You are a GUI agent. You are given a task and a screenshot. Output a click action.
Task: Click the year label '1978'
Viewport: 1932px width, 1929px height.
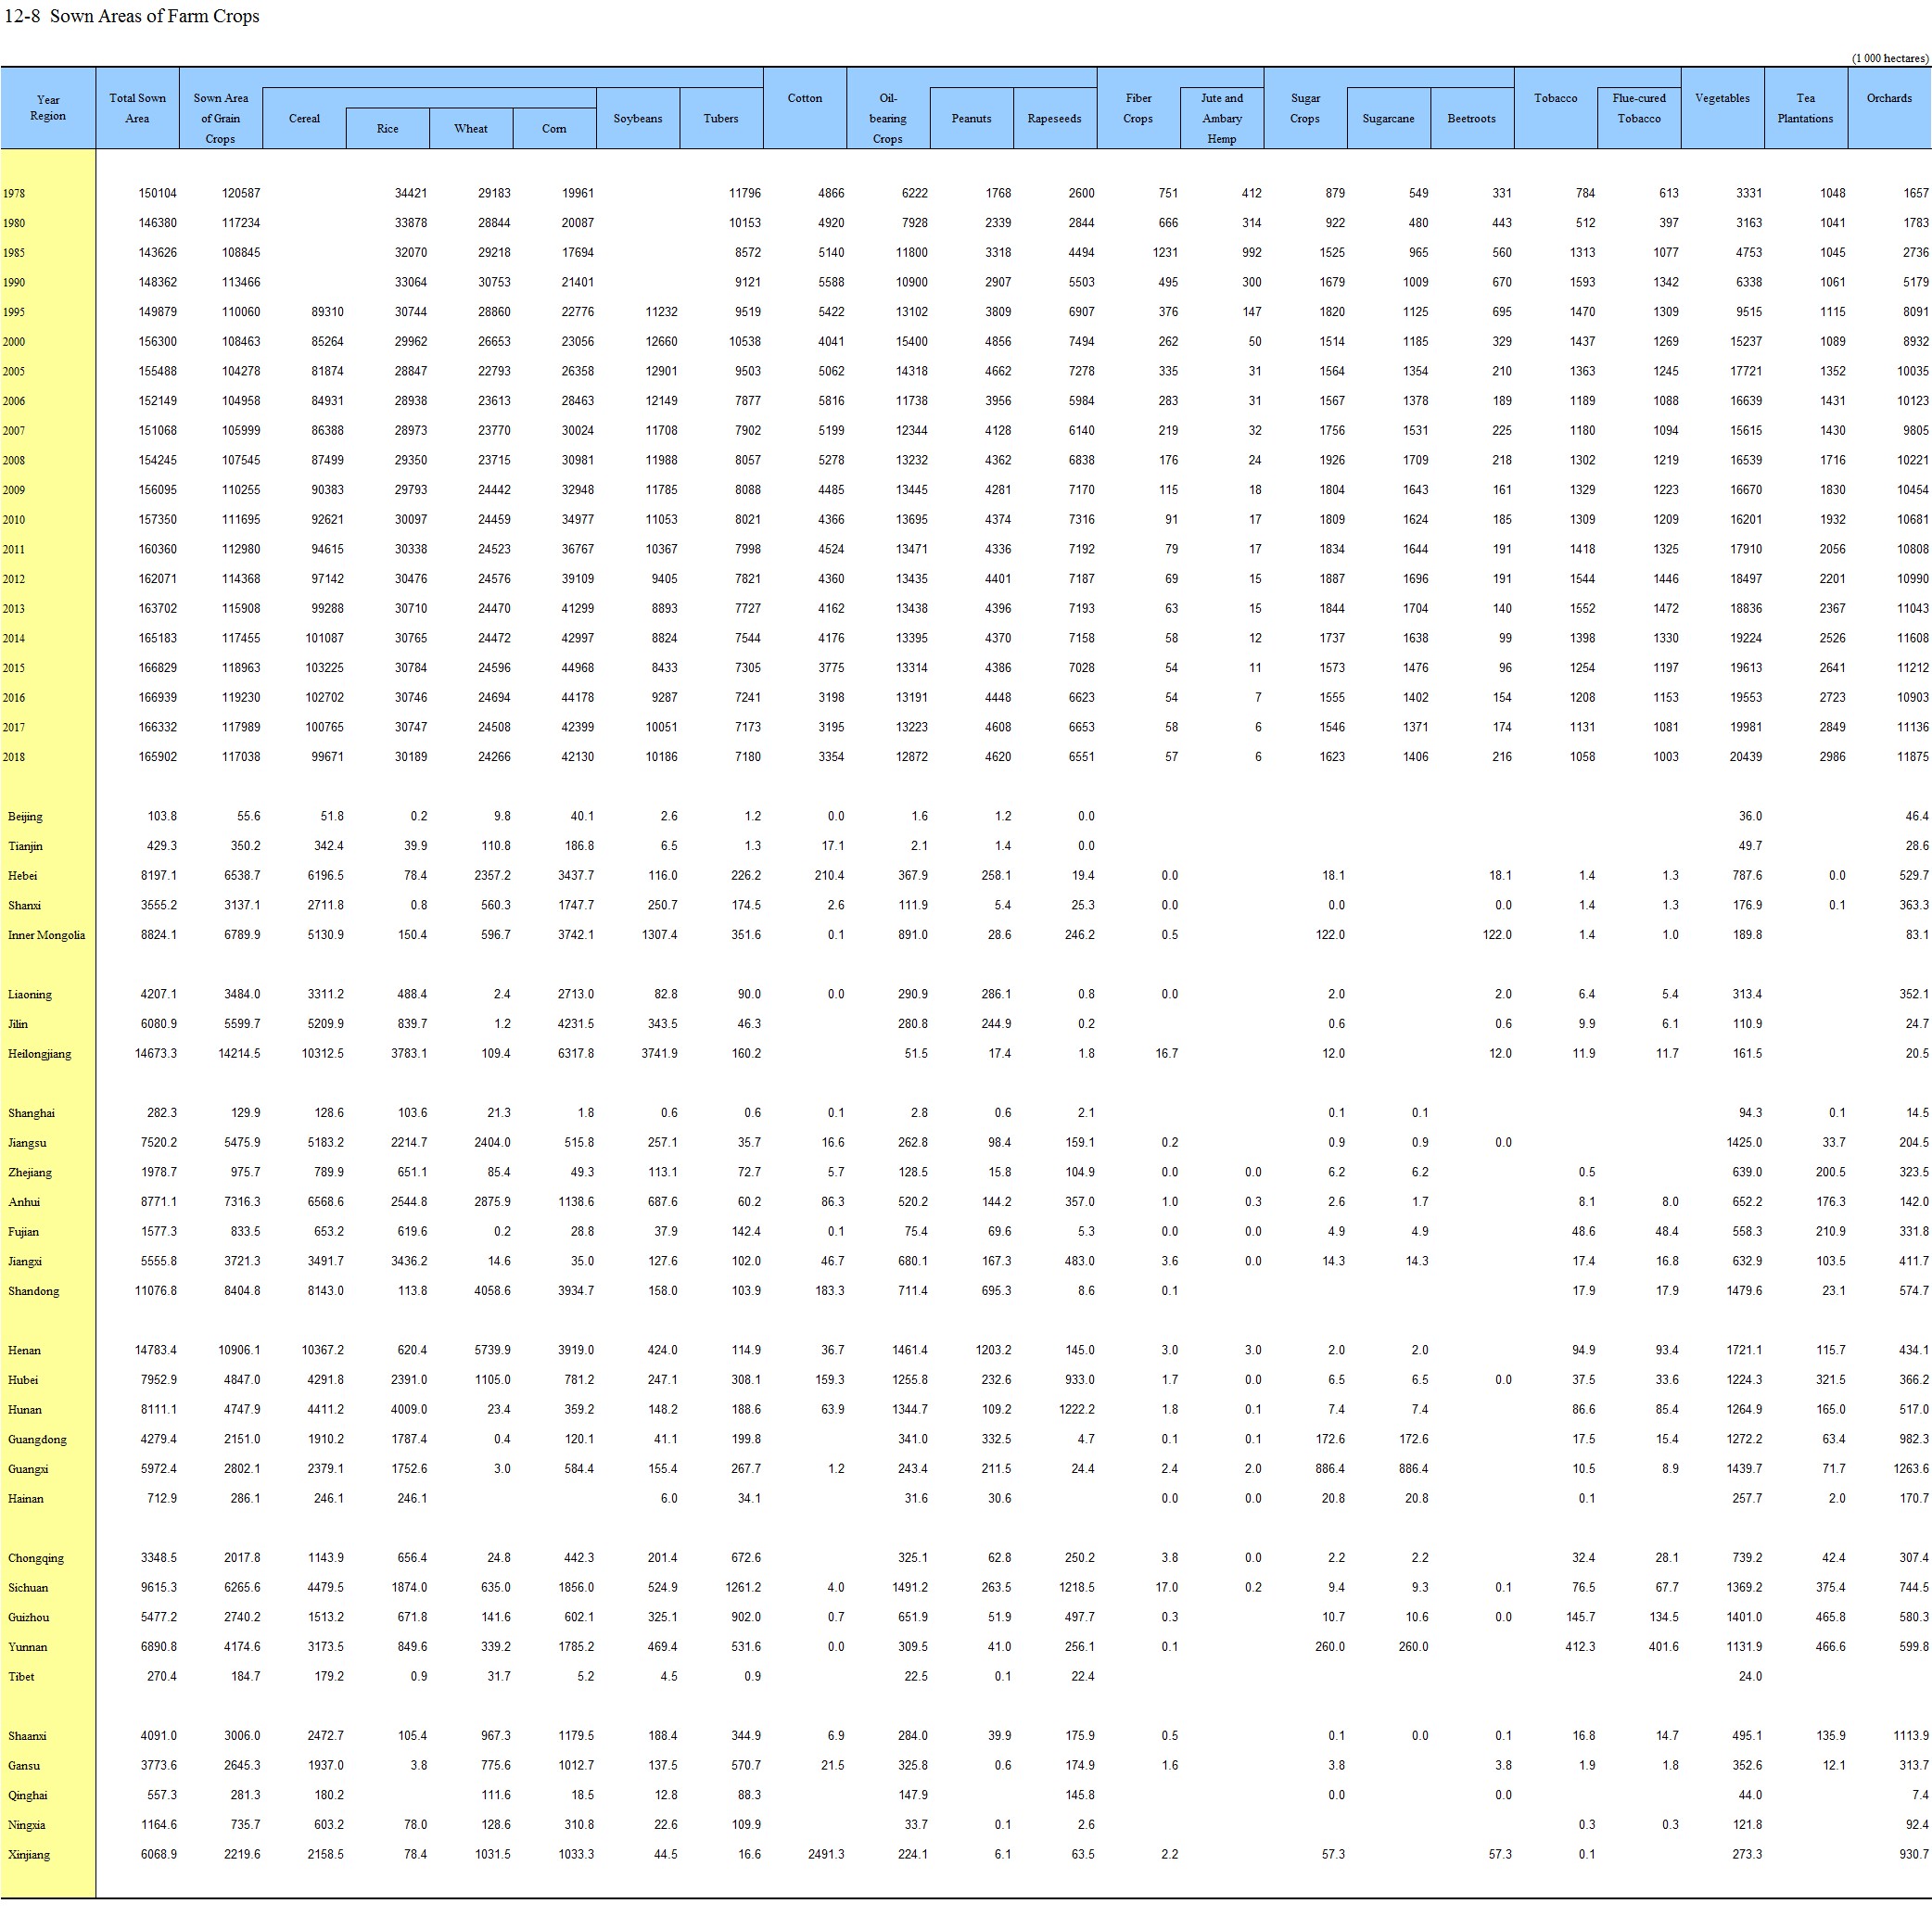(14, 194)
